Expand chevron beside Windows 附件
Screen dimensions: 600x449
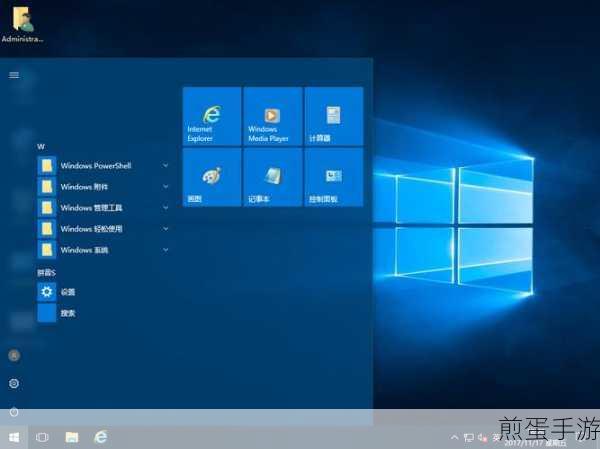pos(165,186)
